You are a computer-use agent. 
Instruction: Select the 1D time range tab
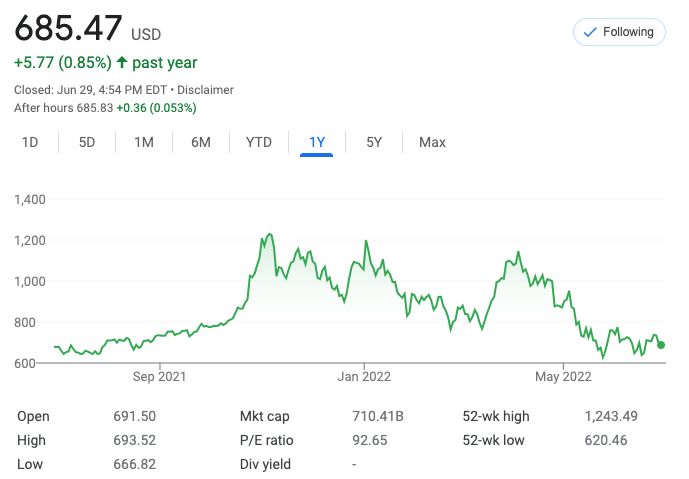click(x=30, y=142)
